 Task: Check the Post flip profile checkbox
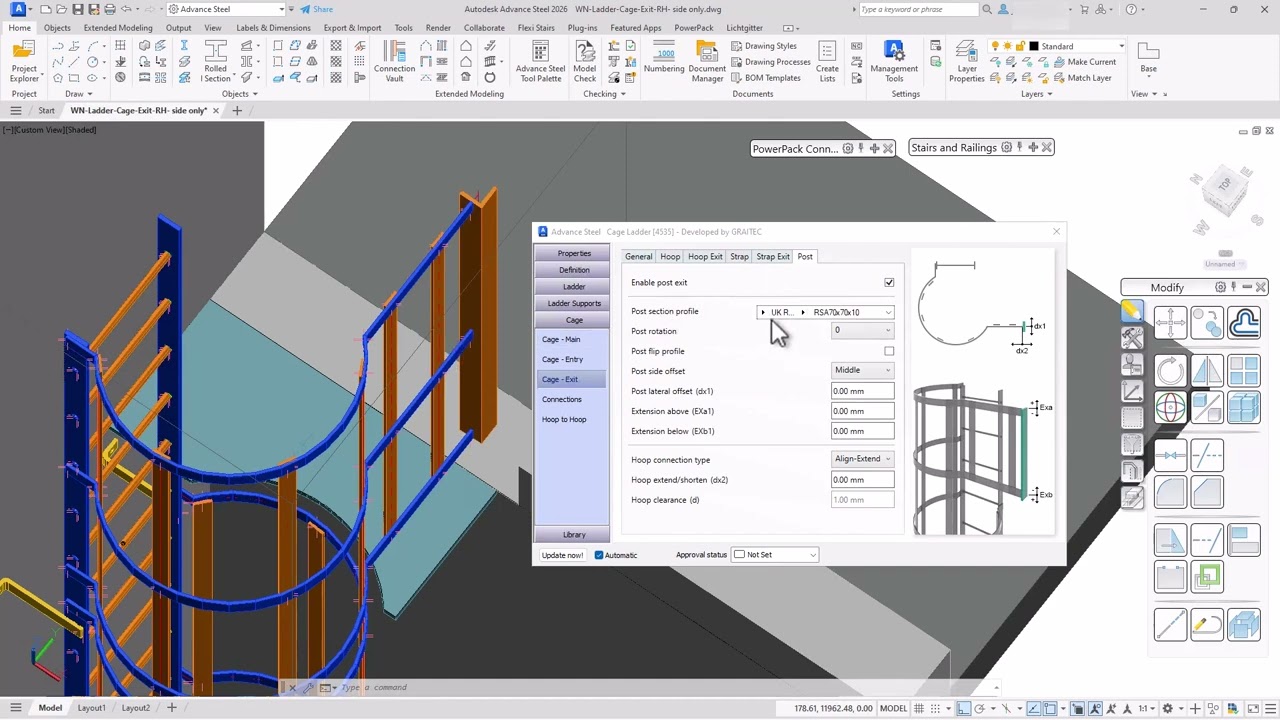(x=889, y=351)
